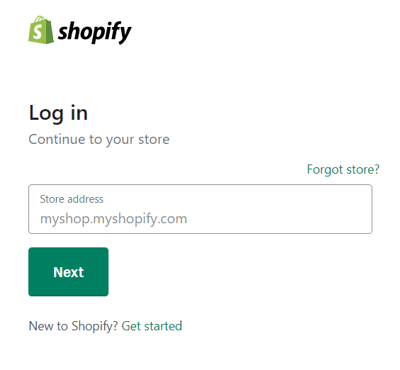This screenshot has width=400, height=370.
Task: Click the word Next inside the green button
Action: [x=68, y=272]
